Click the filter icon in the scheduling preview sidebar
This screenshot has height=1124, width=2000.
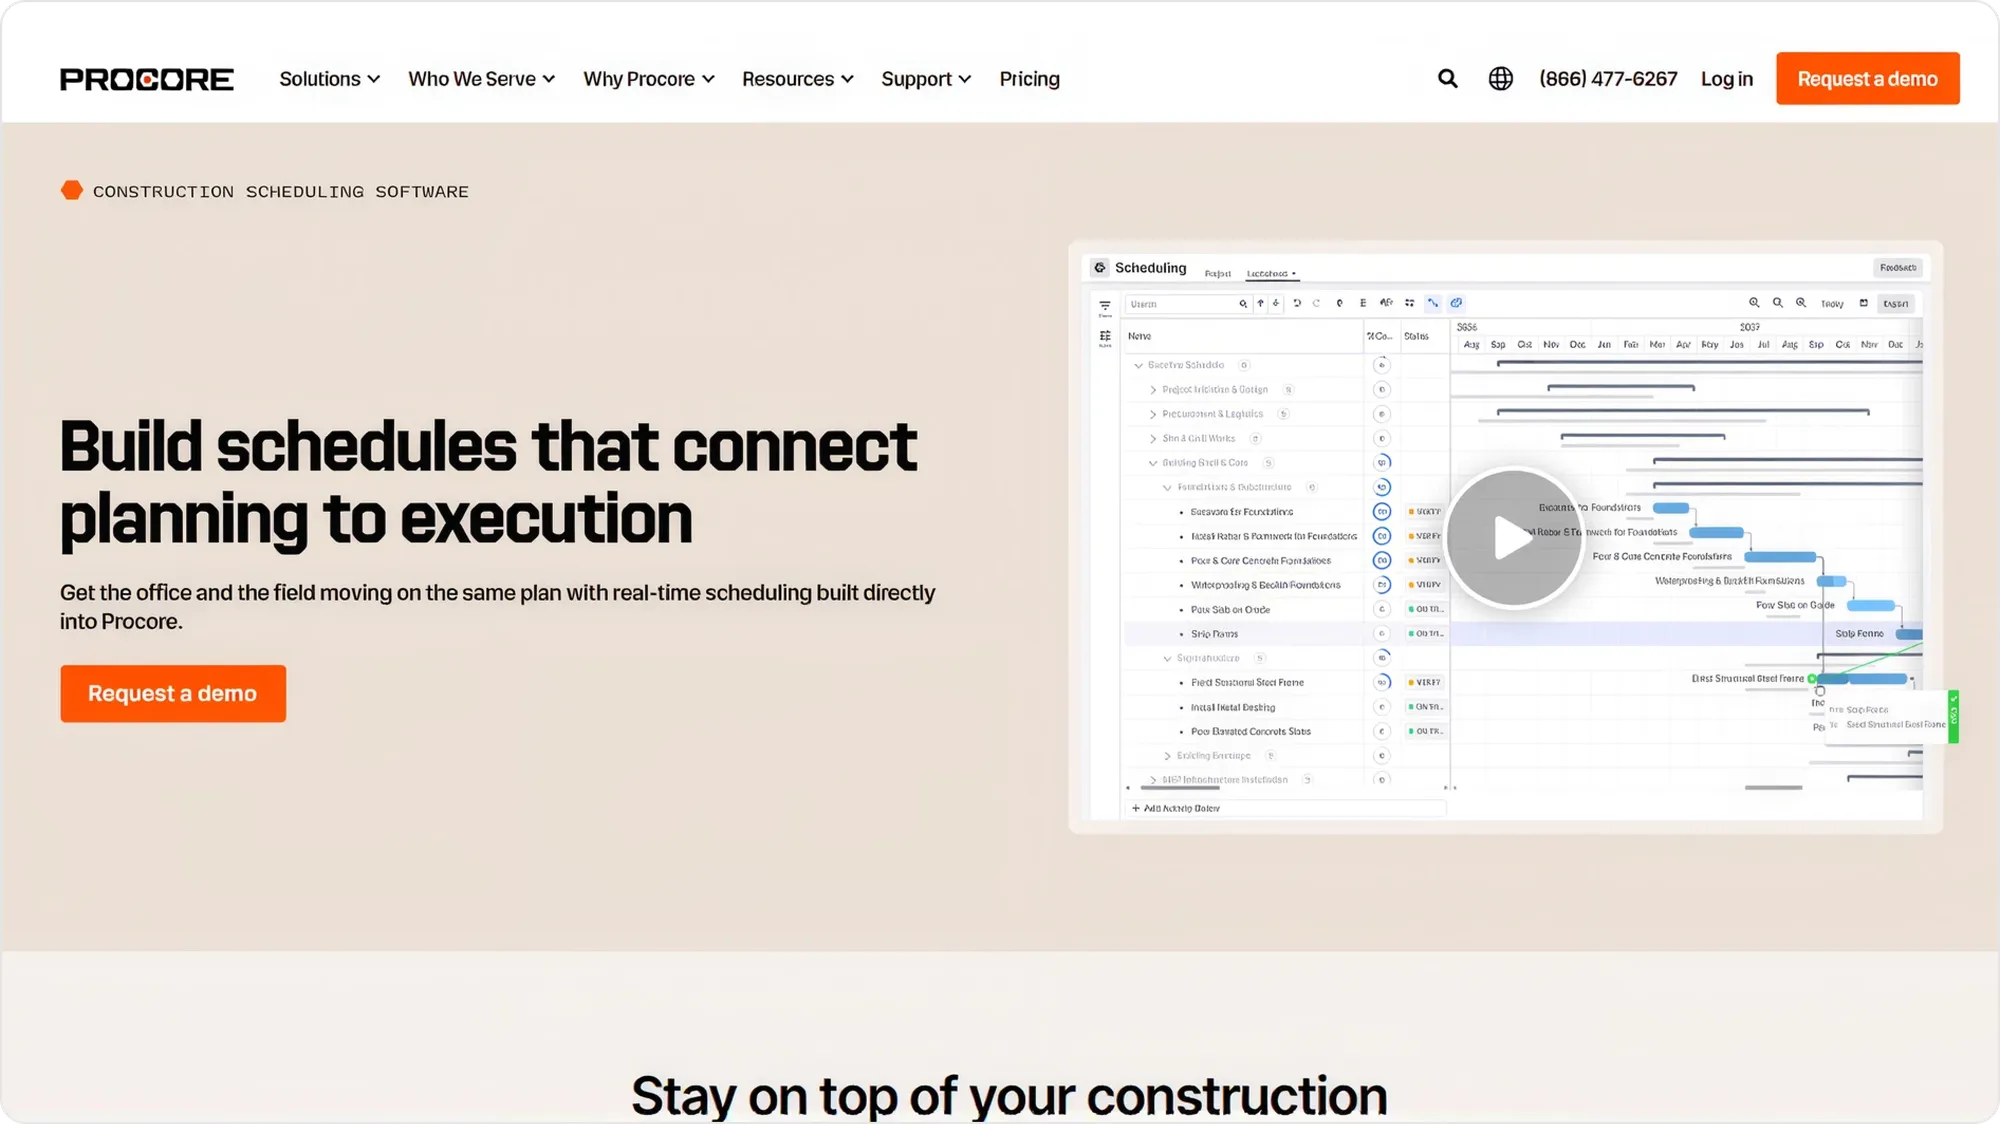[x=1105, y=307]
